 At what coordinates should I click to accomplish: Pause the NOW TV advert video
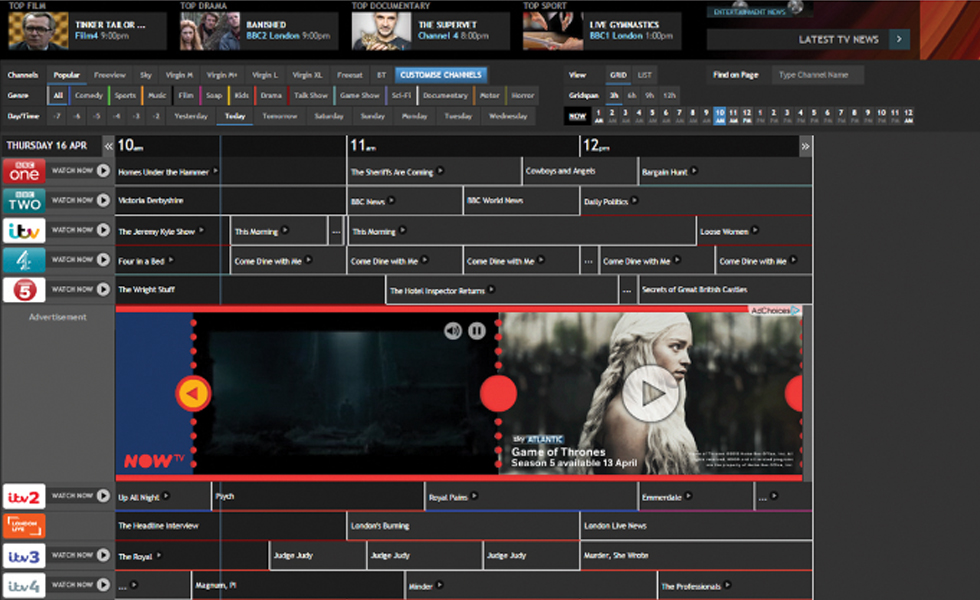click(x=477, y=331)
